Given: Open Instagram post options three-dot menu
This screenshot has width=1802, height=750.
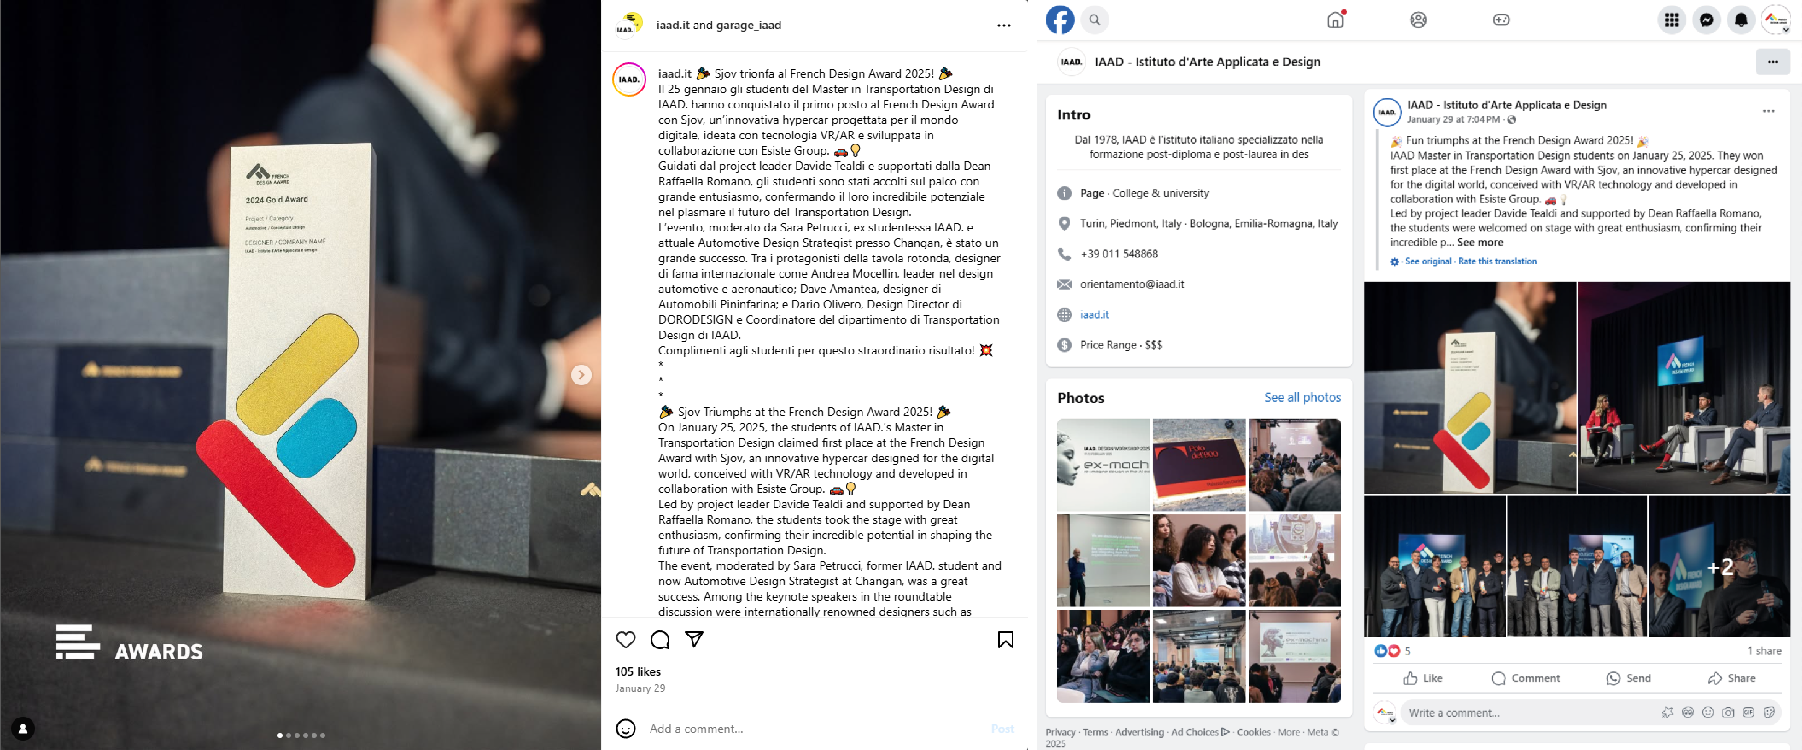Looking at the screenshot, I should (1003, 25).
